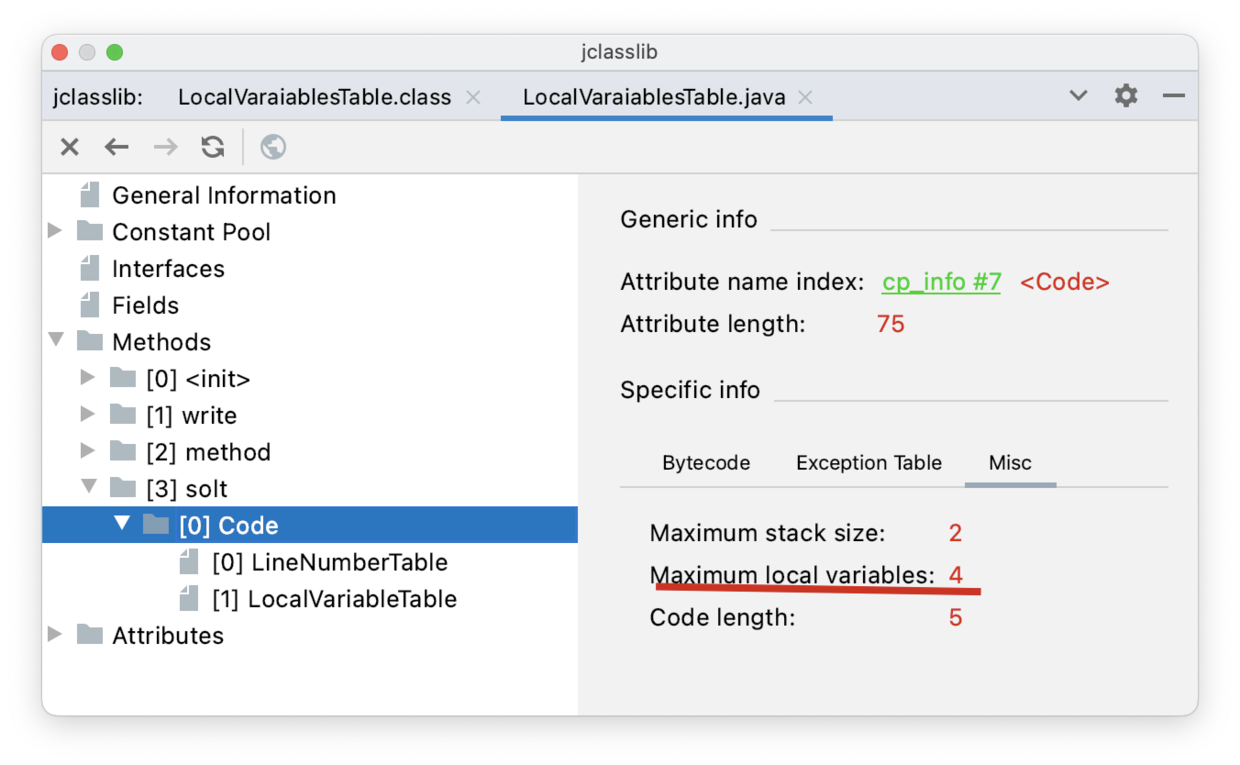The height and width of the screenshot is (765, 1240).
Task: Click the forward arrow toolbar icon
Action: [165, 148]
